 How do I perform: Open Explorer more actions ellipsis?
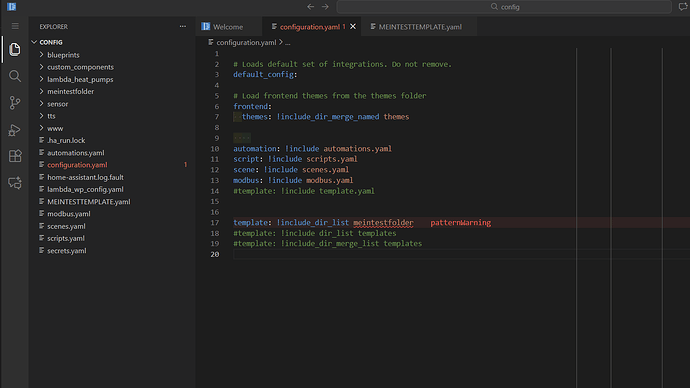click(x=183, y=26)
